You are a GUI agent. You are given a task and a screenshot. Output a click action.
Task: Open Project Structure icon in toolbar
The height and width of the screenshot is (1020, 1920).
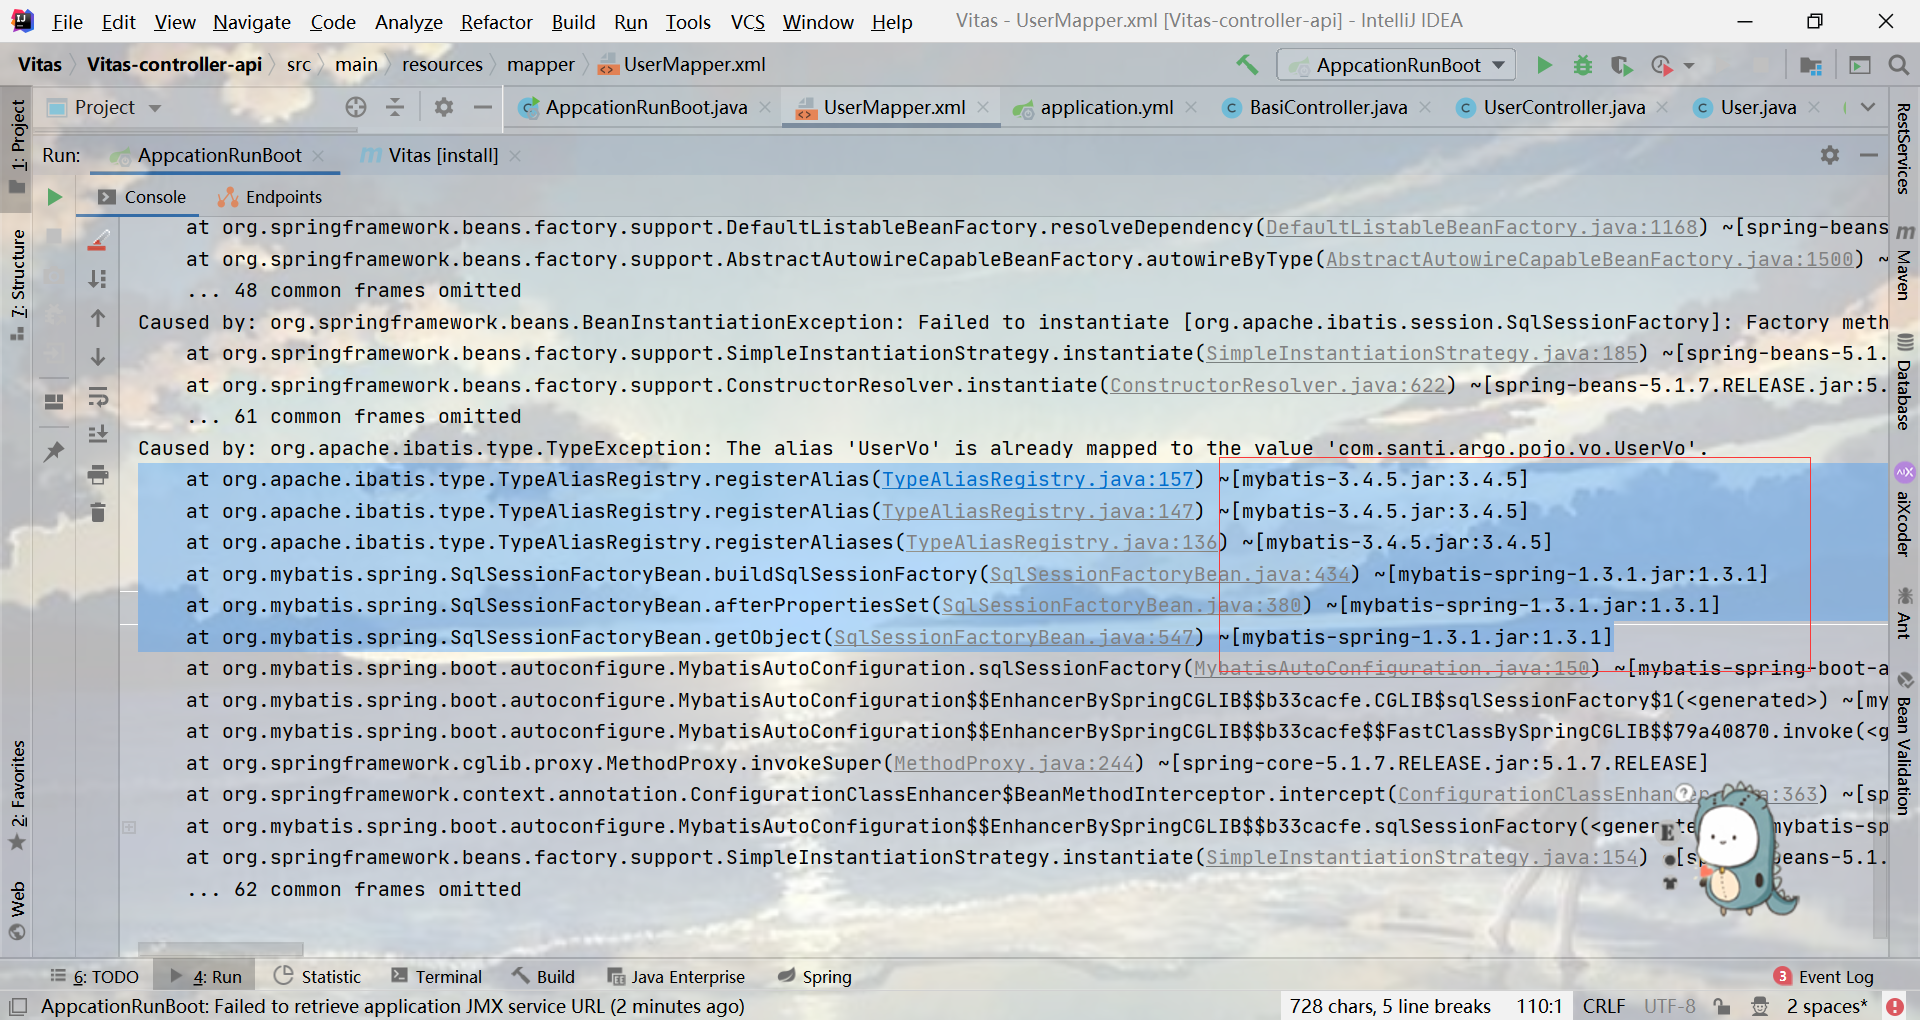point(1811,65)
